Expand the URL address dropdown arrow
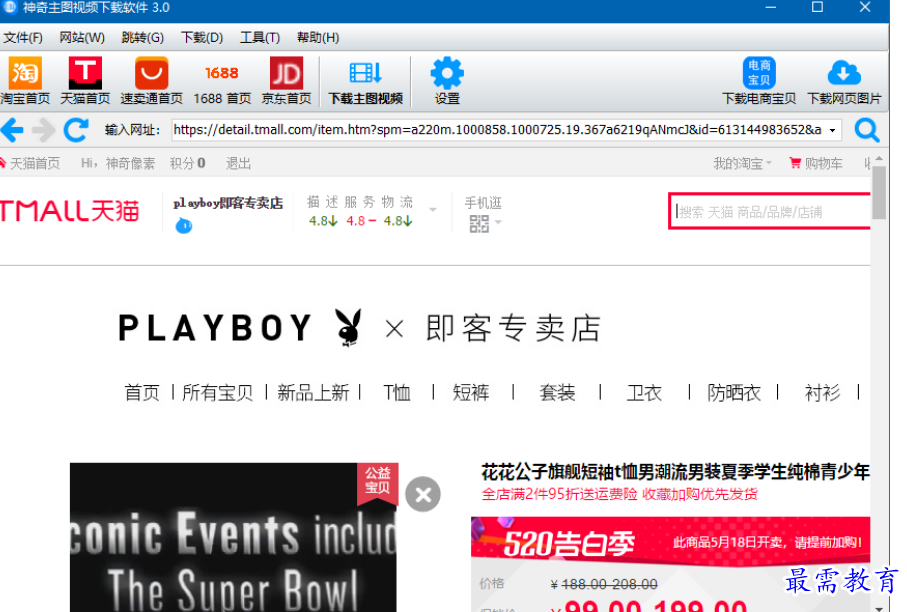 point(832,130)
